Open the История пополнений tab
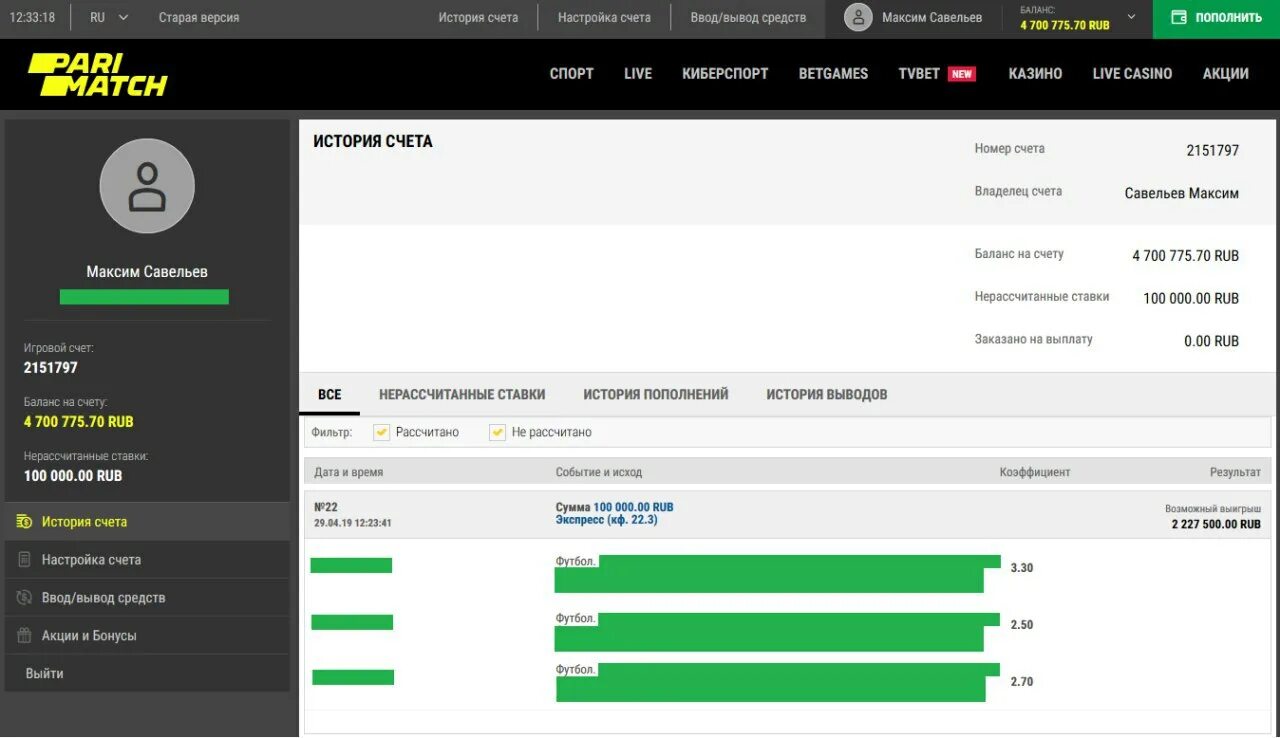The image size is (1280, 738). (x=656, y=395)
